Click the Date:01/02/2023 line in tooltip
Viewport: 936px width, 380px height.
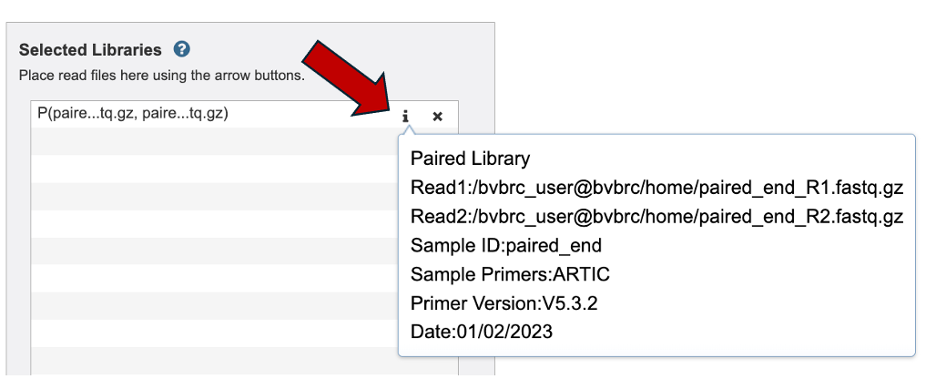coord(482,332)
